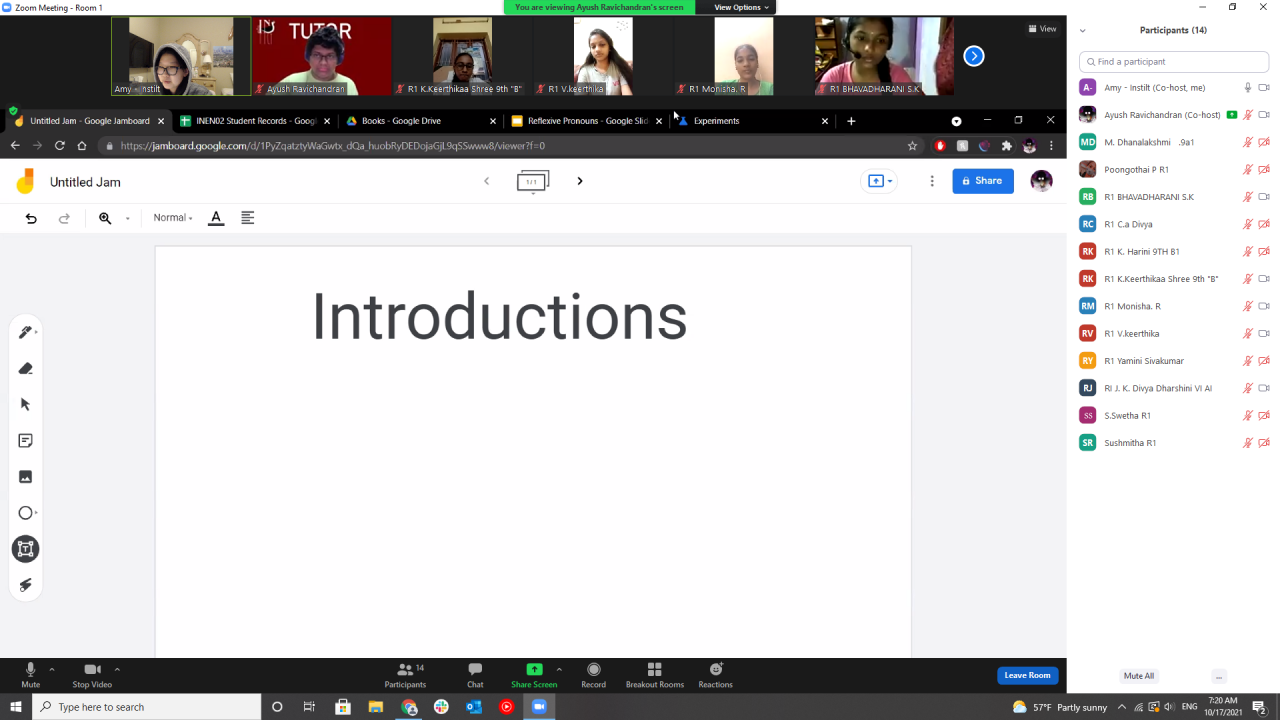
Task: Toggle the camera icon beside Amy - Instilt
Action: [x=1264, y=88]
